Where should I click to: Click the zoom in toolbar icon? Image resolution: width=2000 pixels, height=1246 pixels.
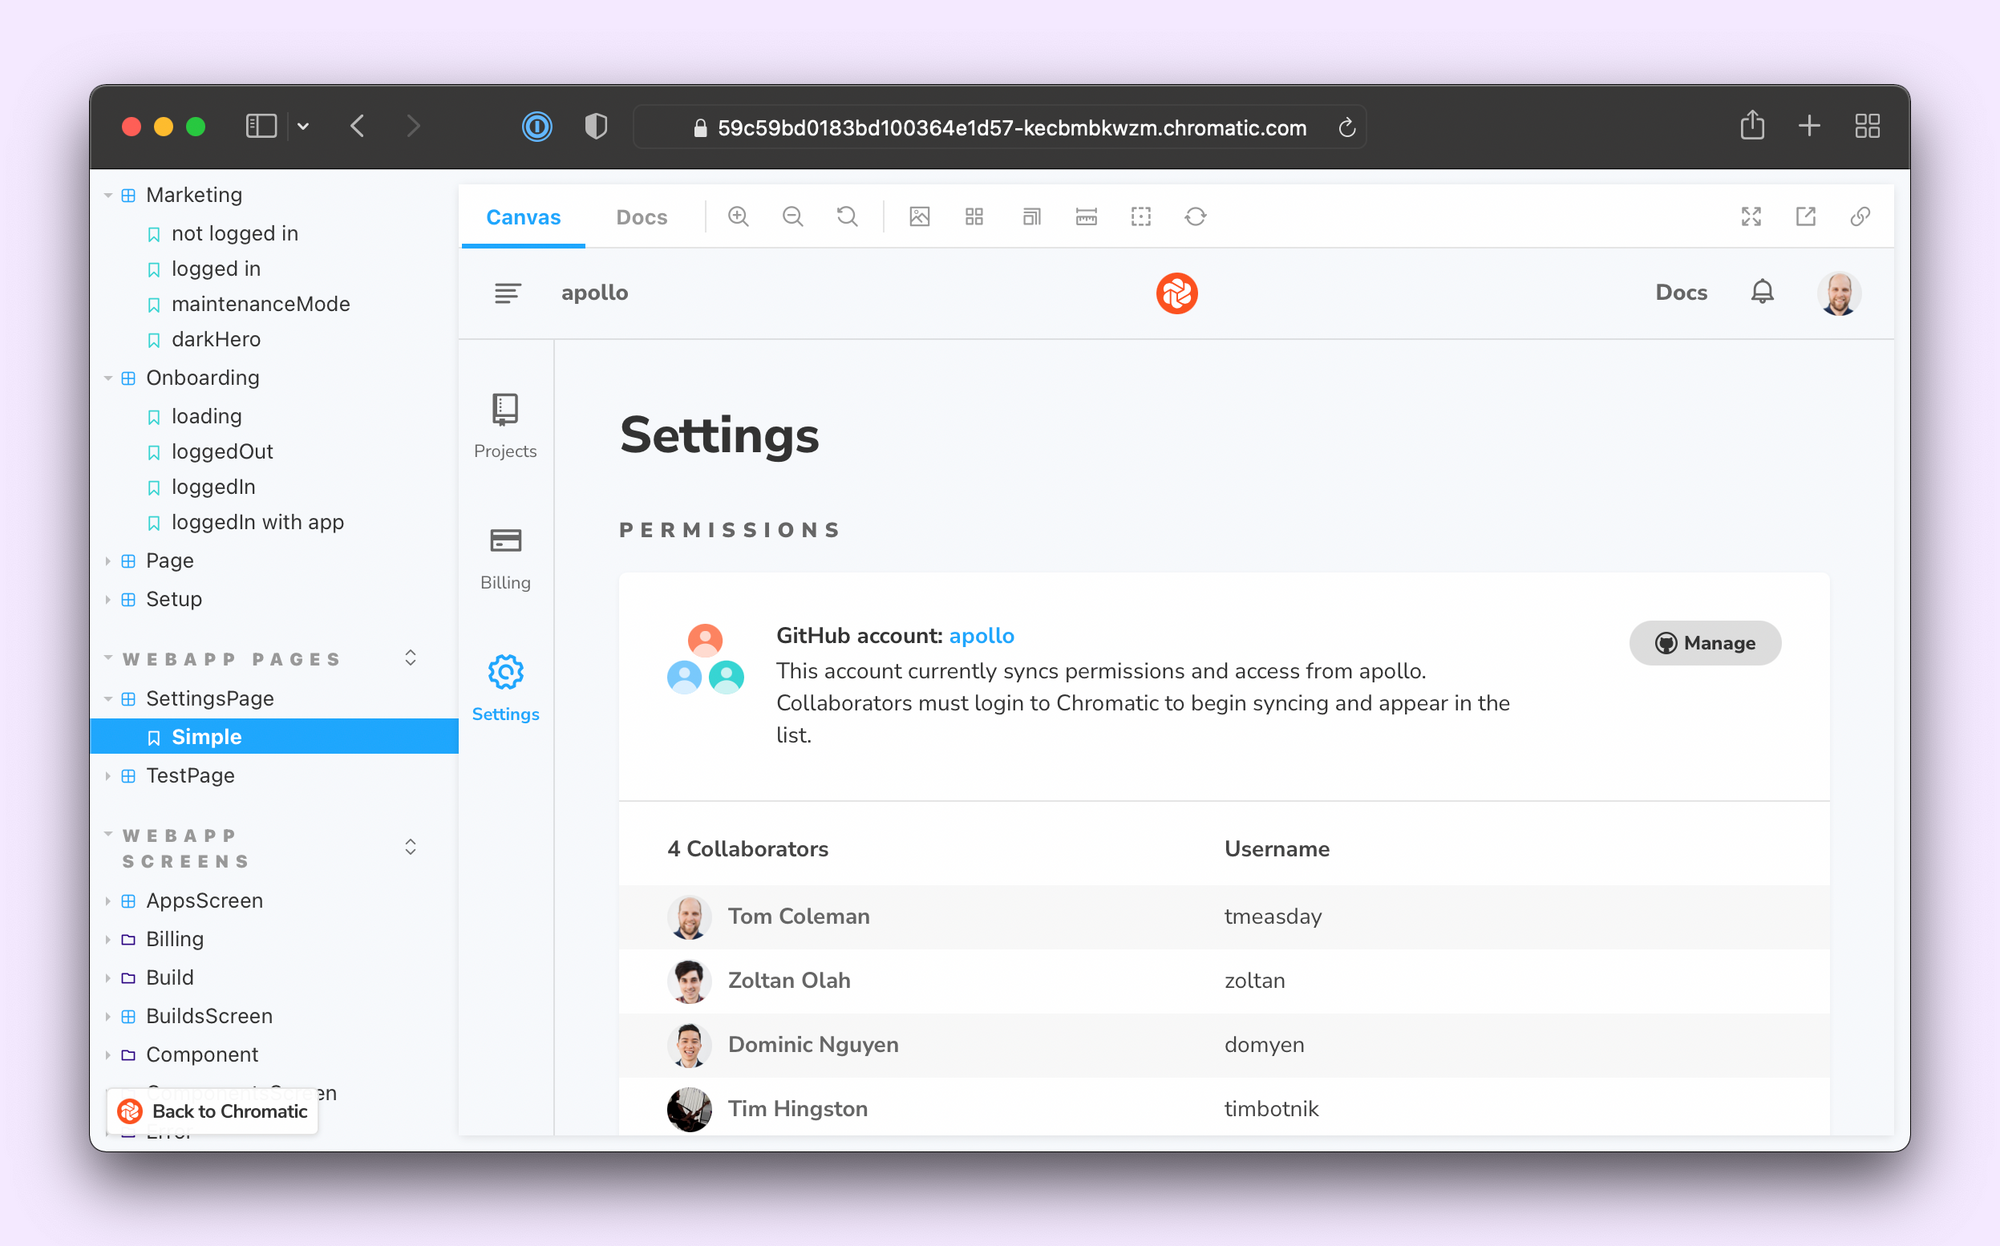(x=738, y=217)
